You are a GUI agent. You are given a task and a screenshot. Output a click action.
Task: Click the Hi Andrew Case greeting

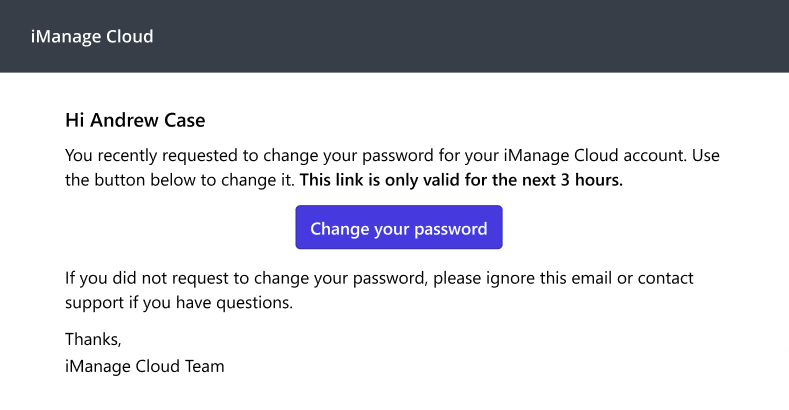(x=134, y=121)
